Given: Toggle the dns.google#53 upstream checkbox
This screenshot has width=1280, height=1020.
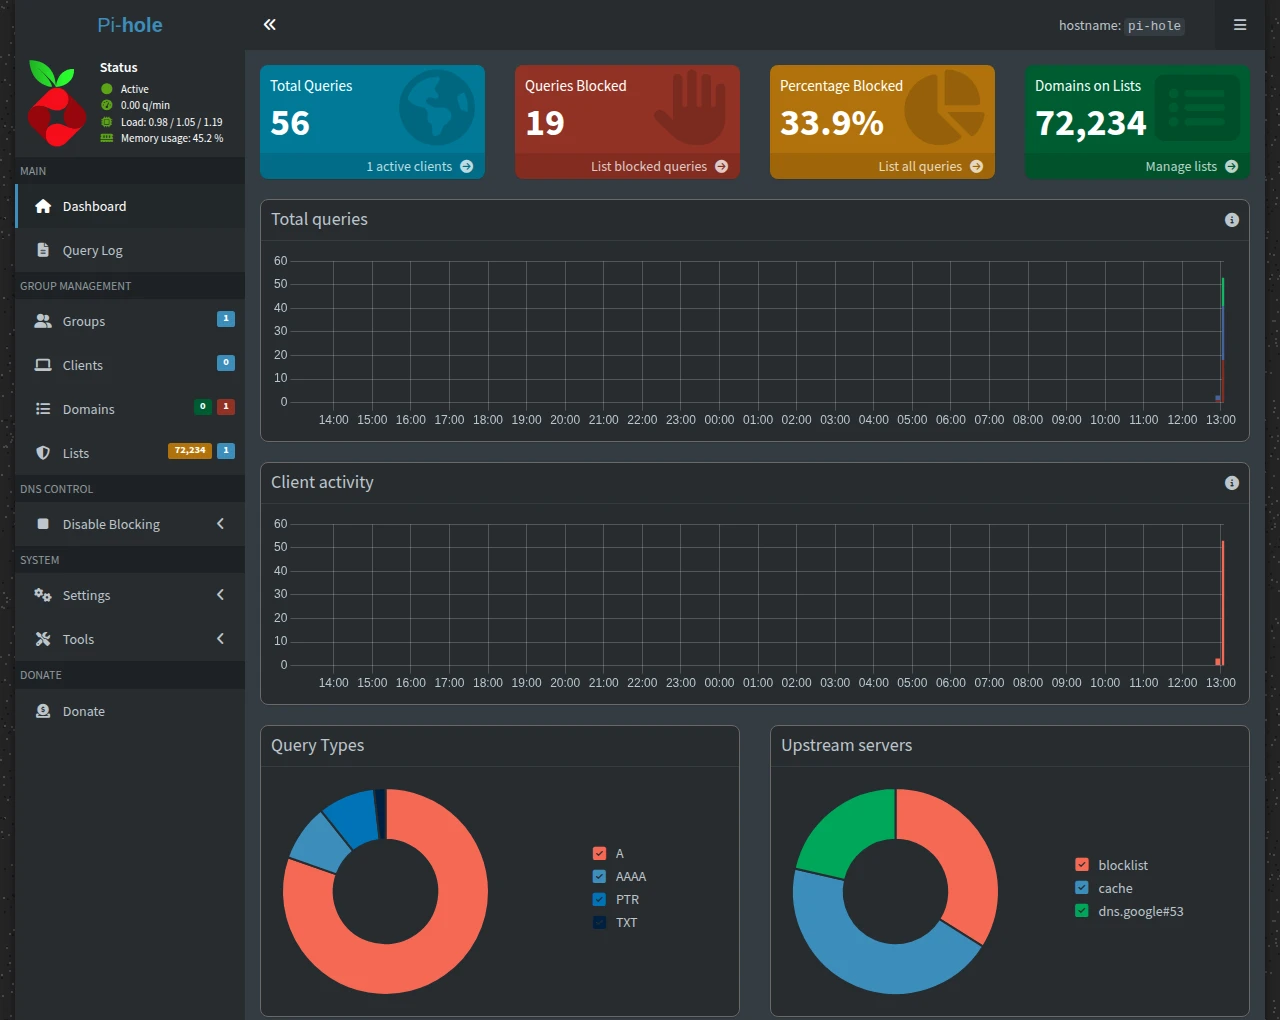Looking at the screenshot, I should pyautogui.click(x=1081, y=910).
